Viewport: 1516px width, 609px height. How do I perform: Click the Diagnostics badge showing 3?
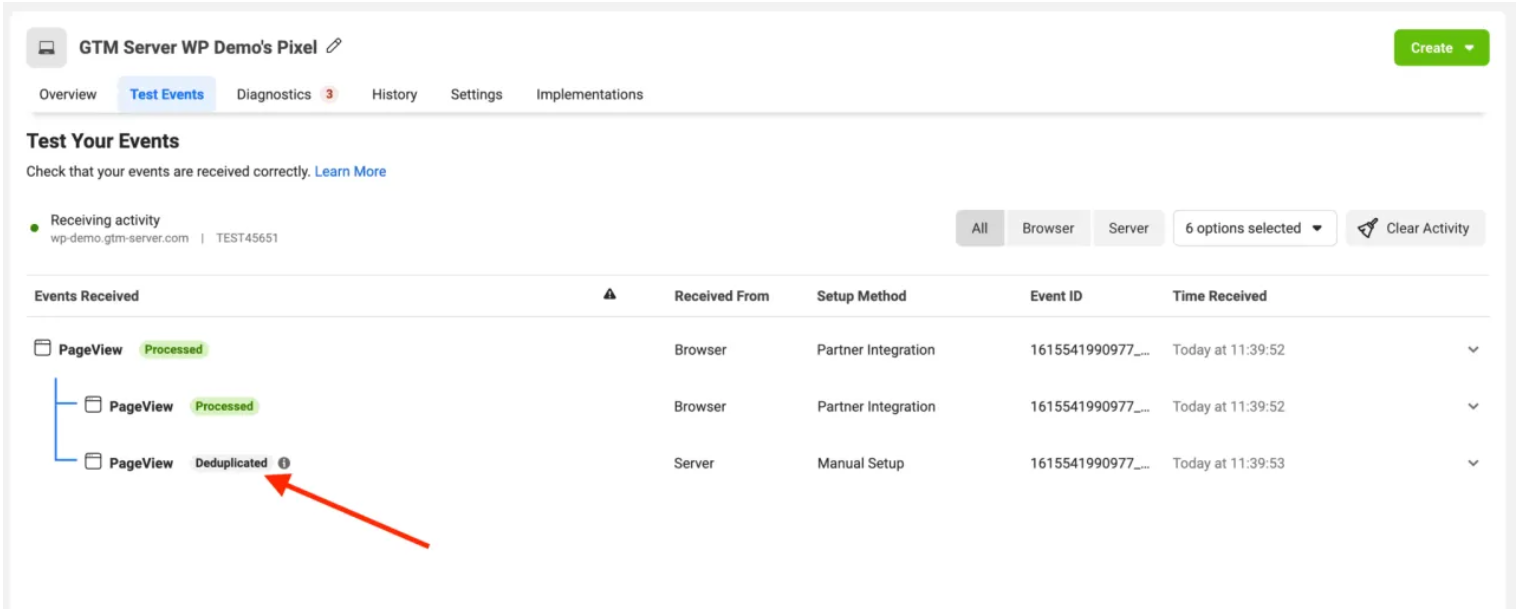[x=329, y=94]
